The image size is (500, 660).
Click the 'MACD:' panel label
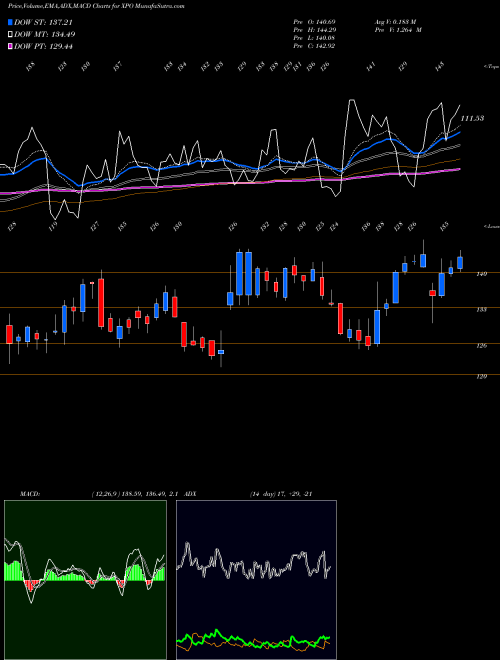tap(30, 494)
